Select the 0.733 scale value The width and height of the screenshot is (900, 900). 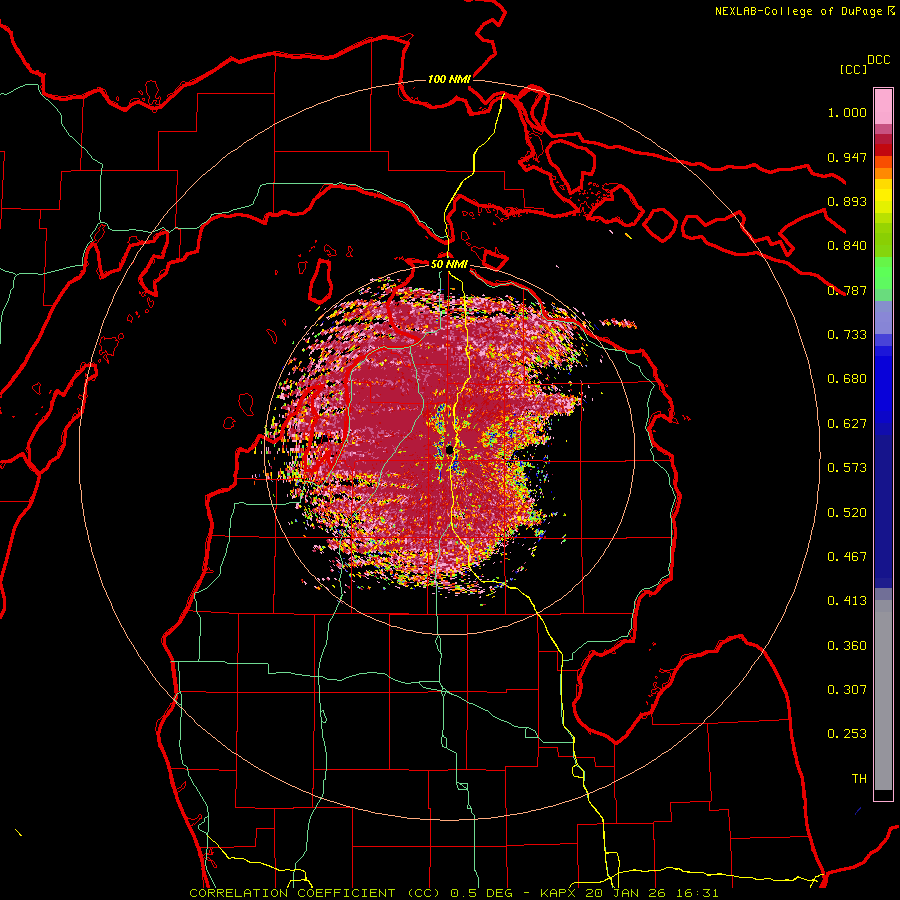click(847, 335)
